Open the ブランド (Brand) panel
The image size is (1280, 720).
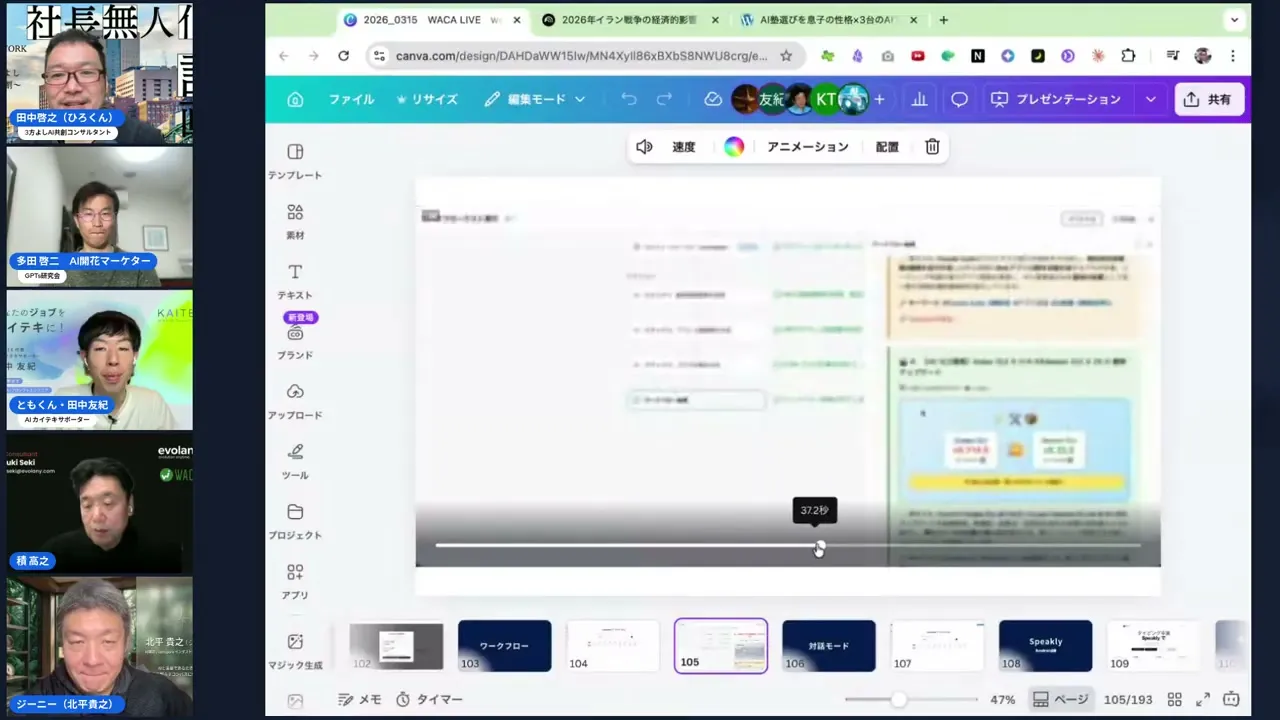pos(295,340)
